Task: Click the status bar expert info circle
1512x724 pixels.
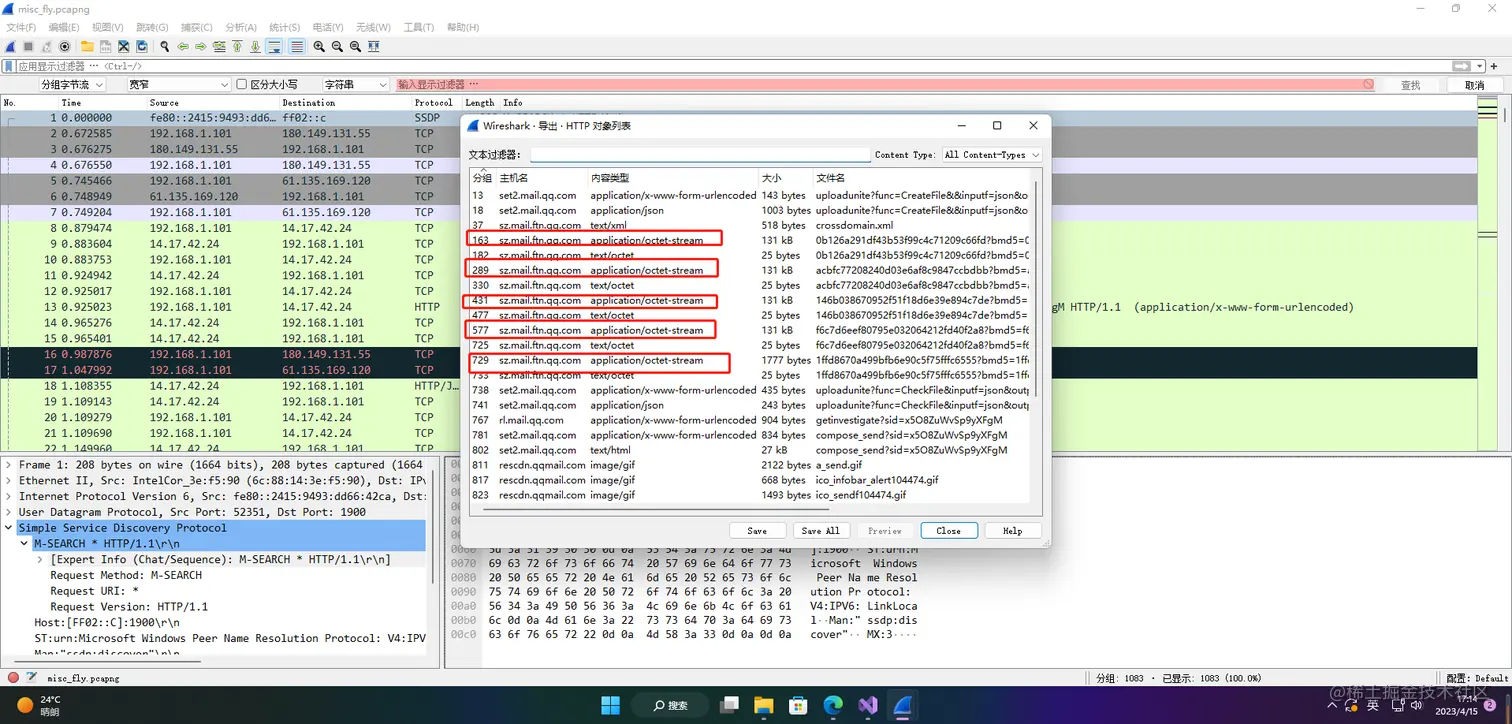Action: click(13, 678)
